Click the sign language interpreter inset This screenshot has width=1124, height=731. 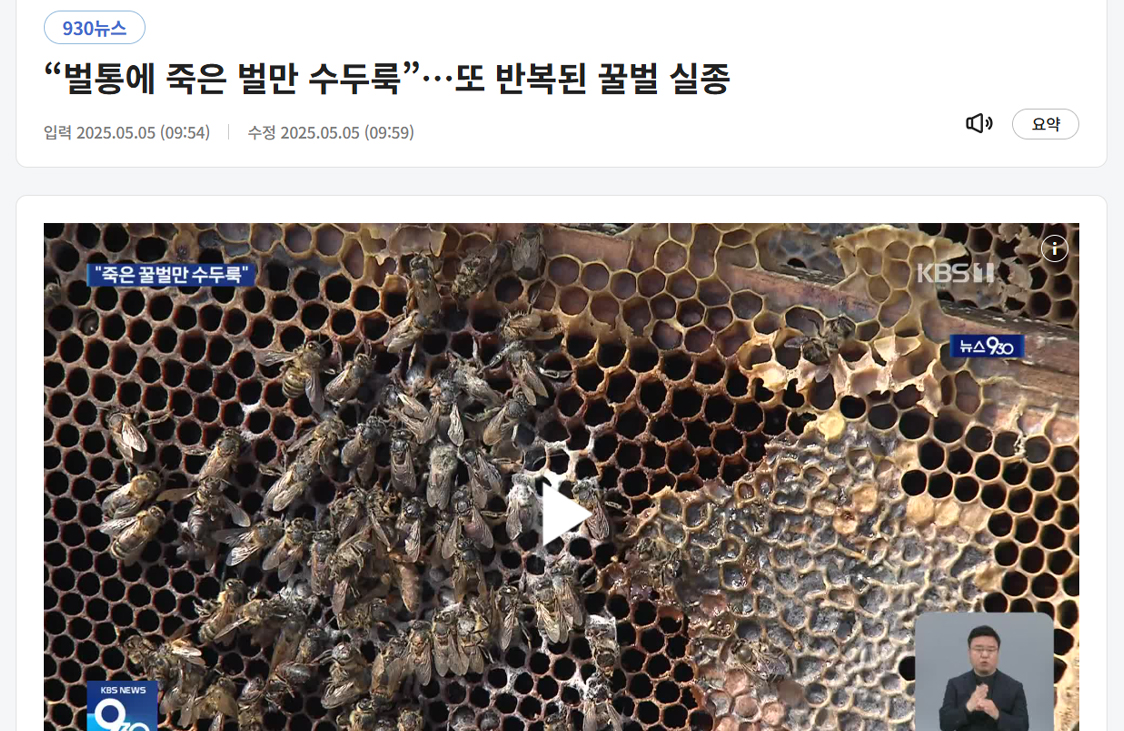click(984, 672)
